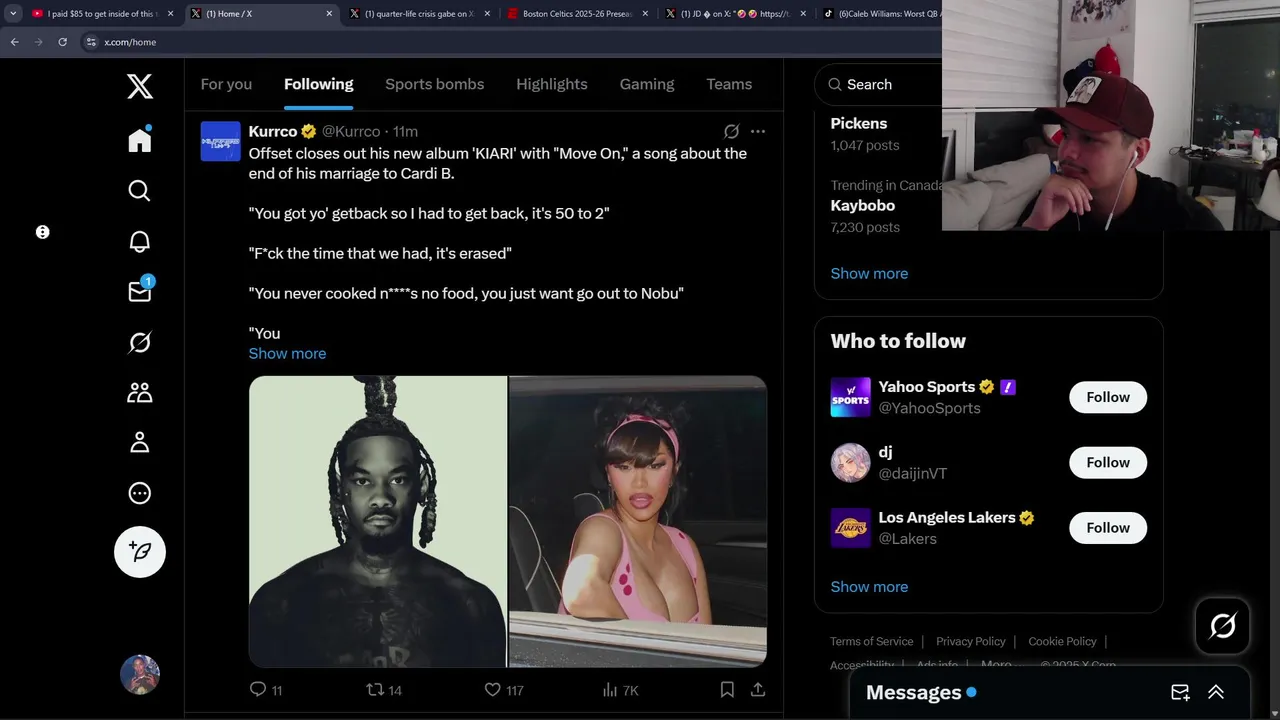The image size is (1280, 720).
Task: Open Explore magnifier icon in sidebar
Action: tap(140, 190)
